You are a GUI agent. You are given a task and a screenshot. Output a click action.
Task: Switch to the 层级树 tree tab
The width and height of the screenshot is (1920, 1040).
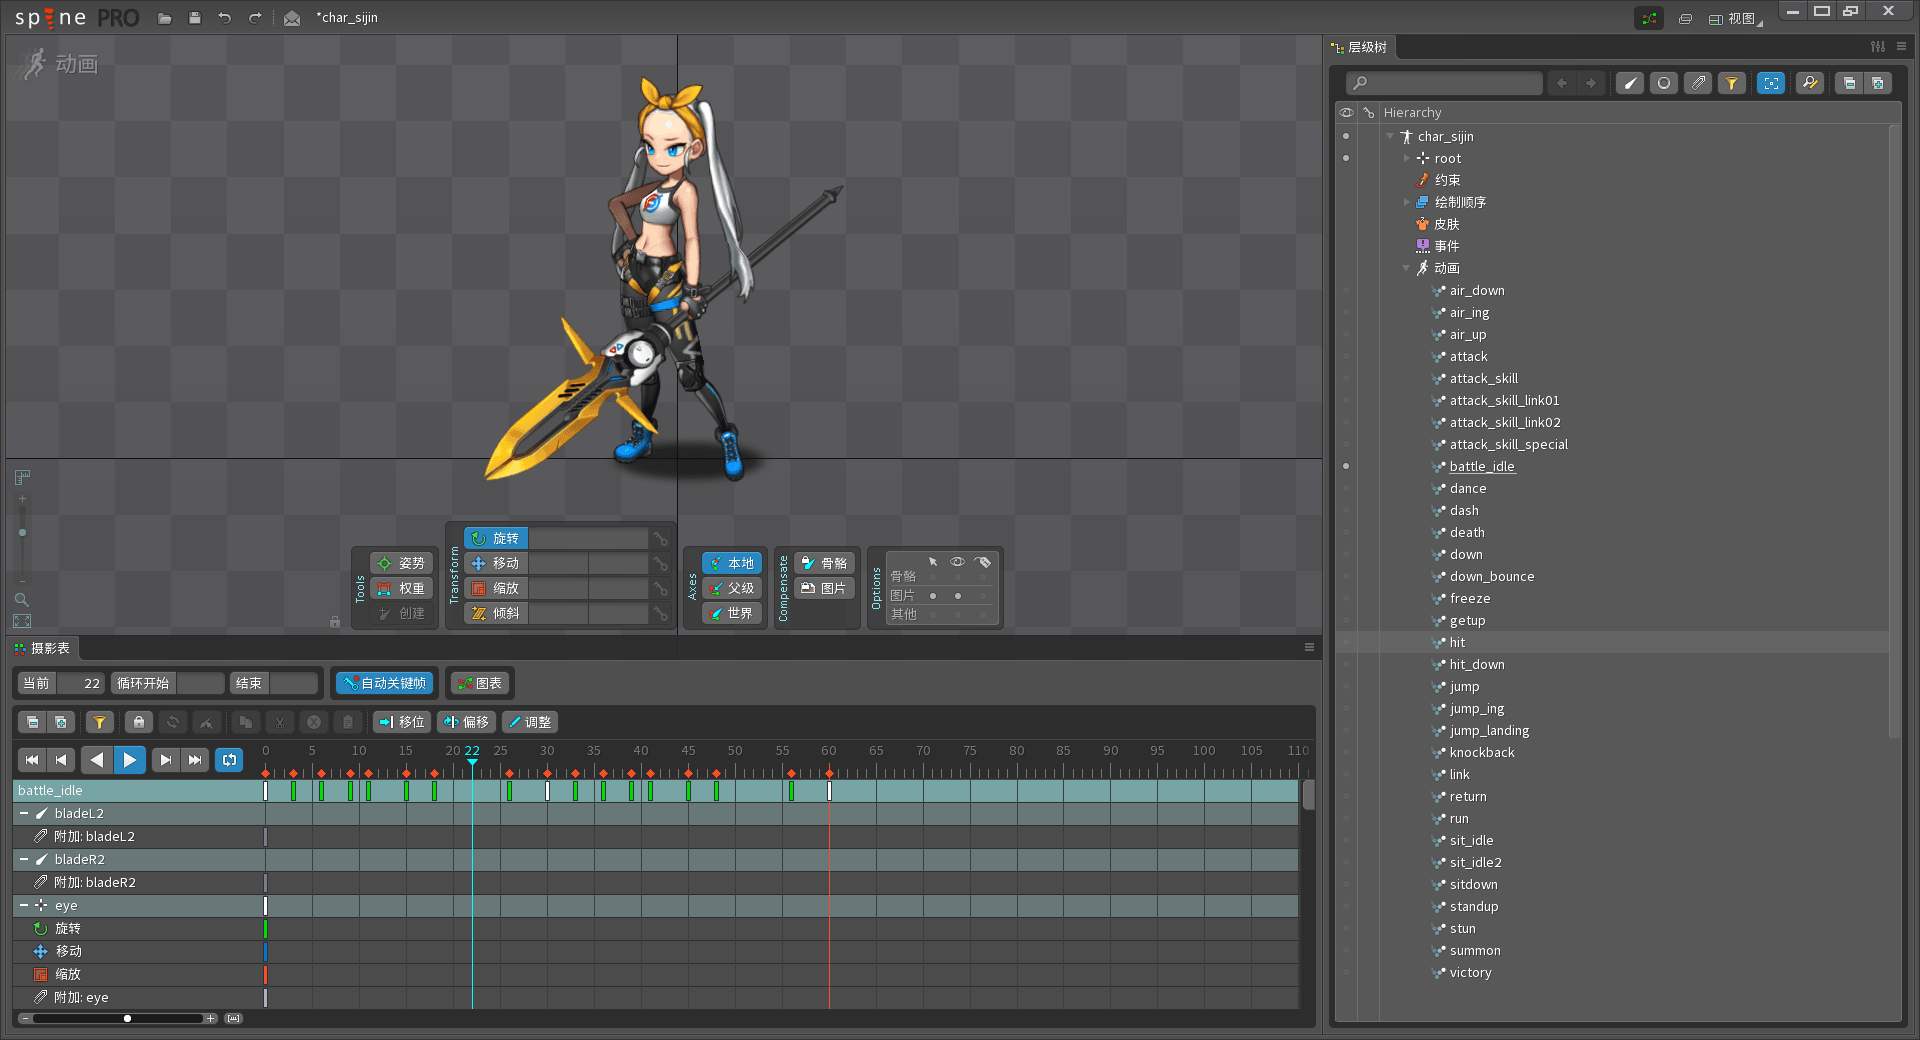[x=1360, y=47]
